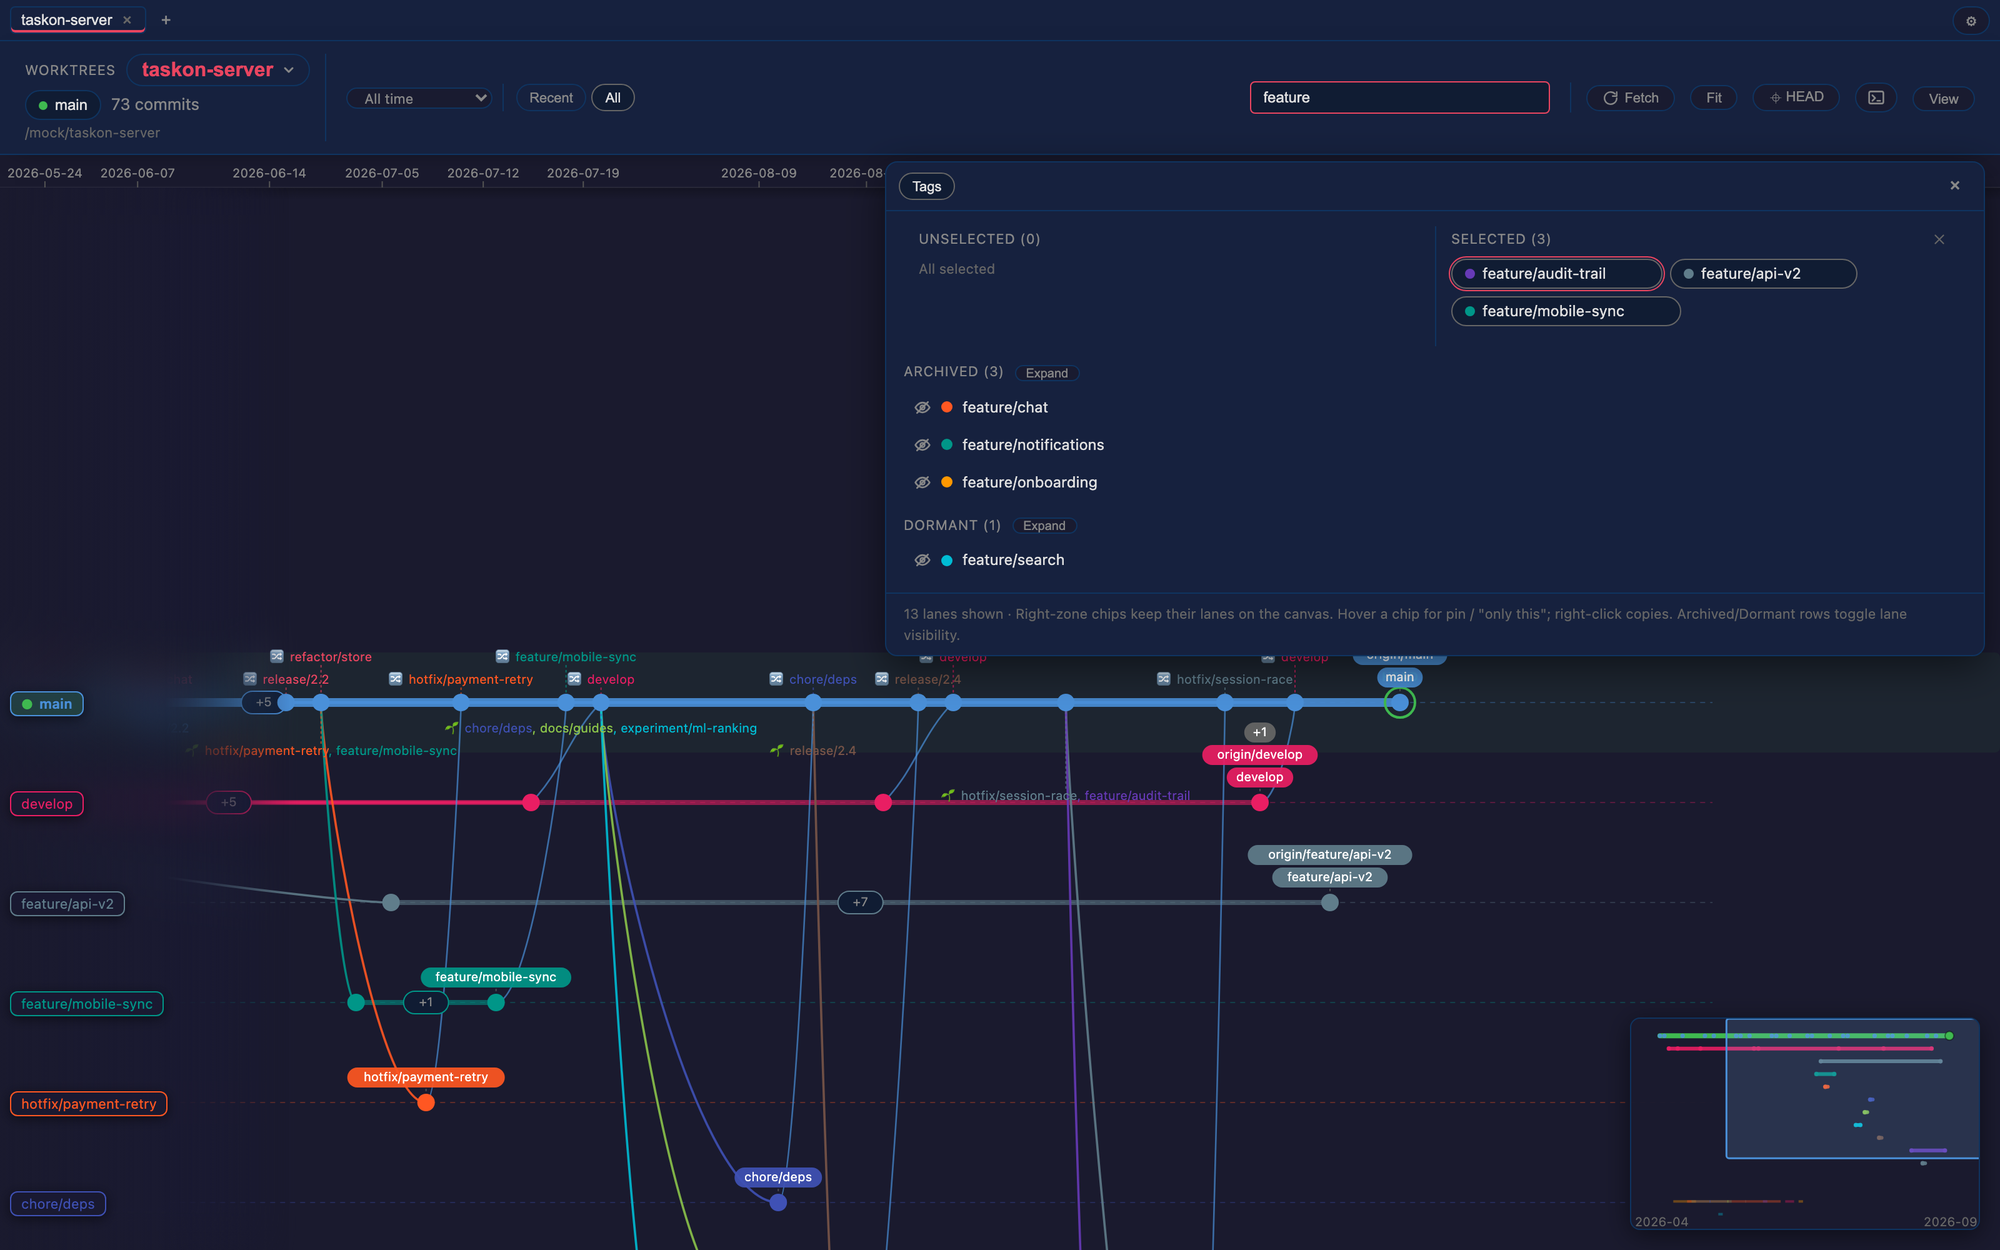The width and height of the screenshot is (2000, 1250).
Task: Close the Tags panel
Action: tap(1955, 186)
